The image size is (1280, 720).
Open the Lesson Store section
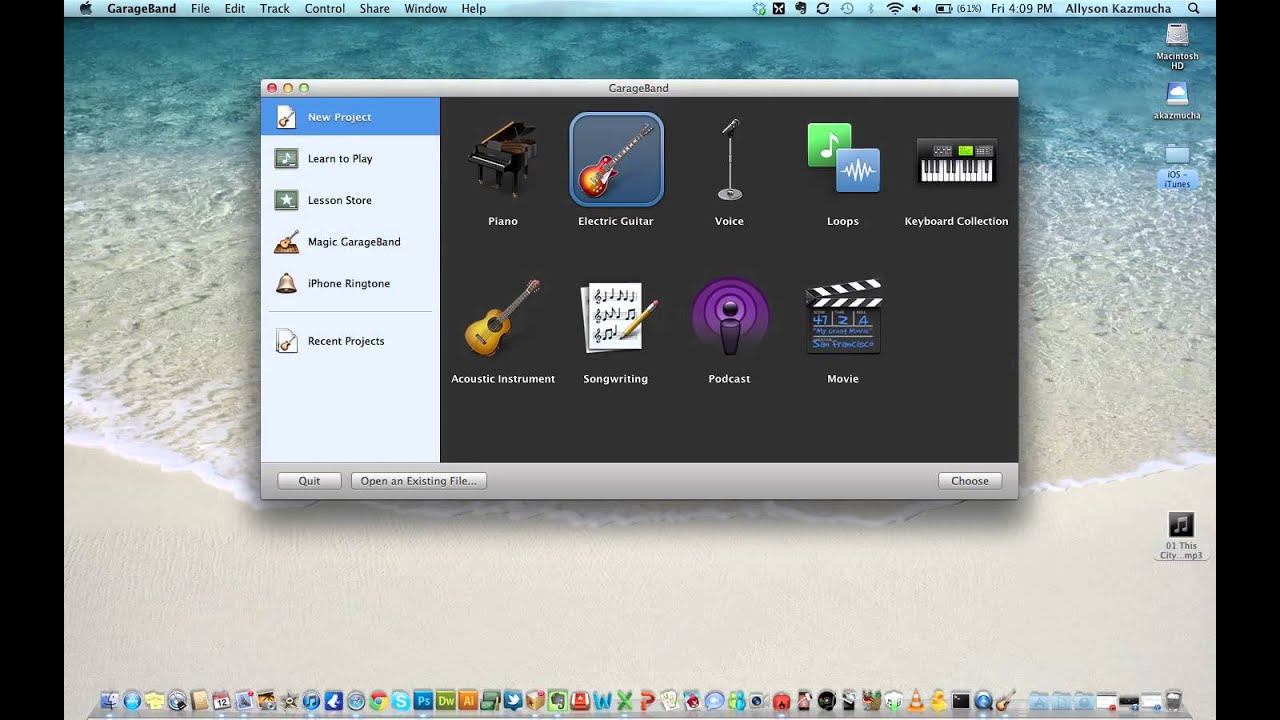(350, 200)
